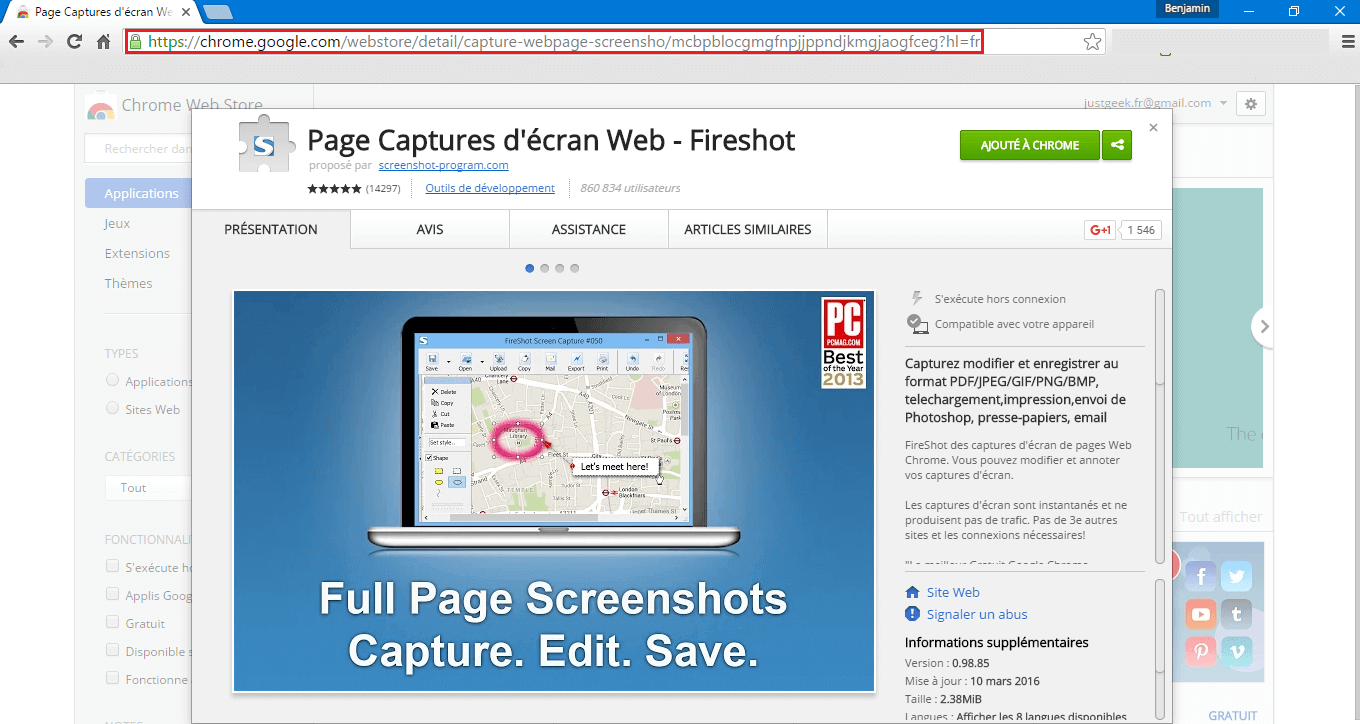Click the Benjamin profile button
The height and width of the screenshot is (724, 1360).
click(x=1187, y=8)
